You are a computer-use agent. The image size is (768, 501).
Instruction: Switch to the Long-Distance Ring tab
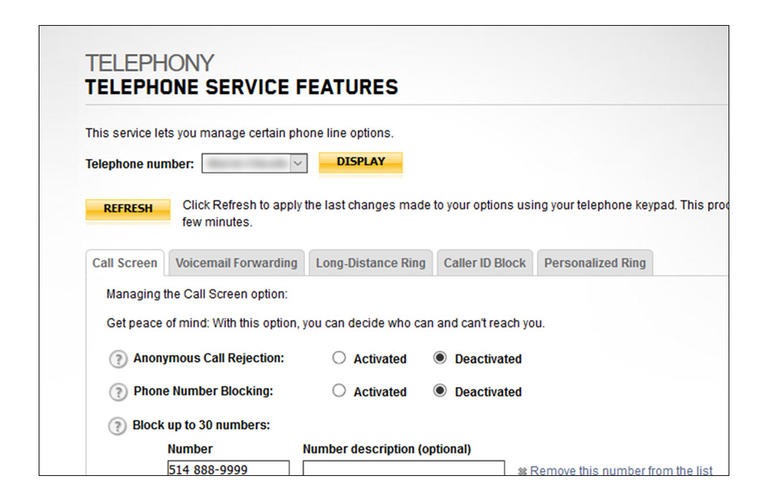click(x=370, y=263)
